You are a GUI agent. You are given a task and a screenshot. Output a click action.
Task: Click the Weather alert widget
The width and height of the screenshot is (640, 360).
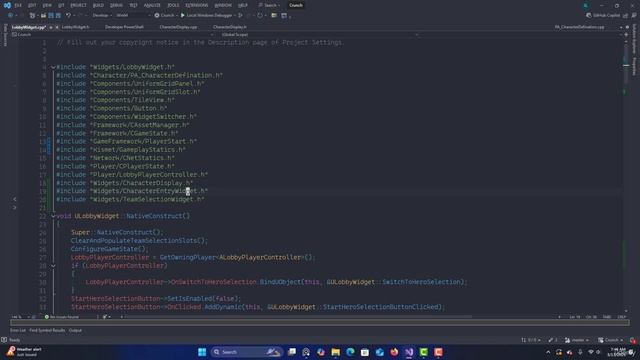pyautogui.click(x=24, y=352)
